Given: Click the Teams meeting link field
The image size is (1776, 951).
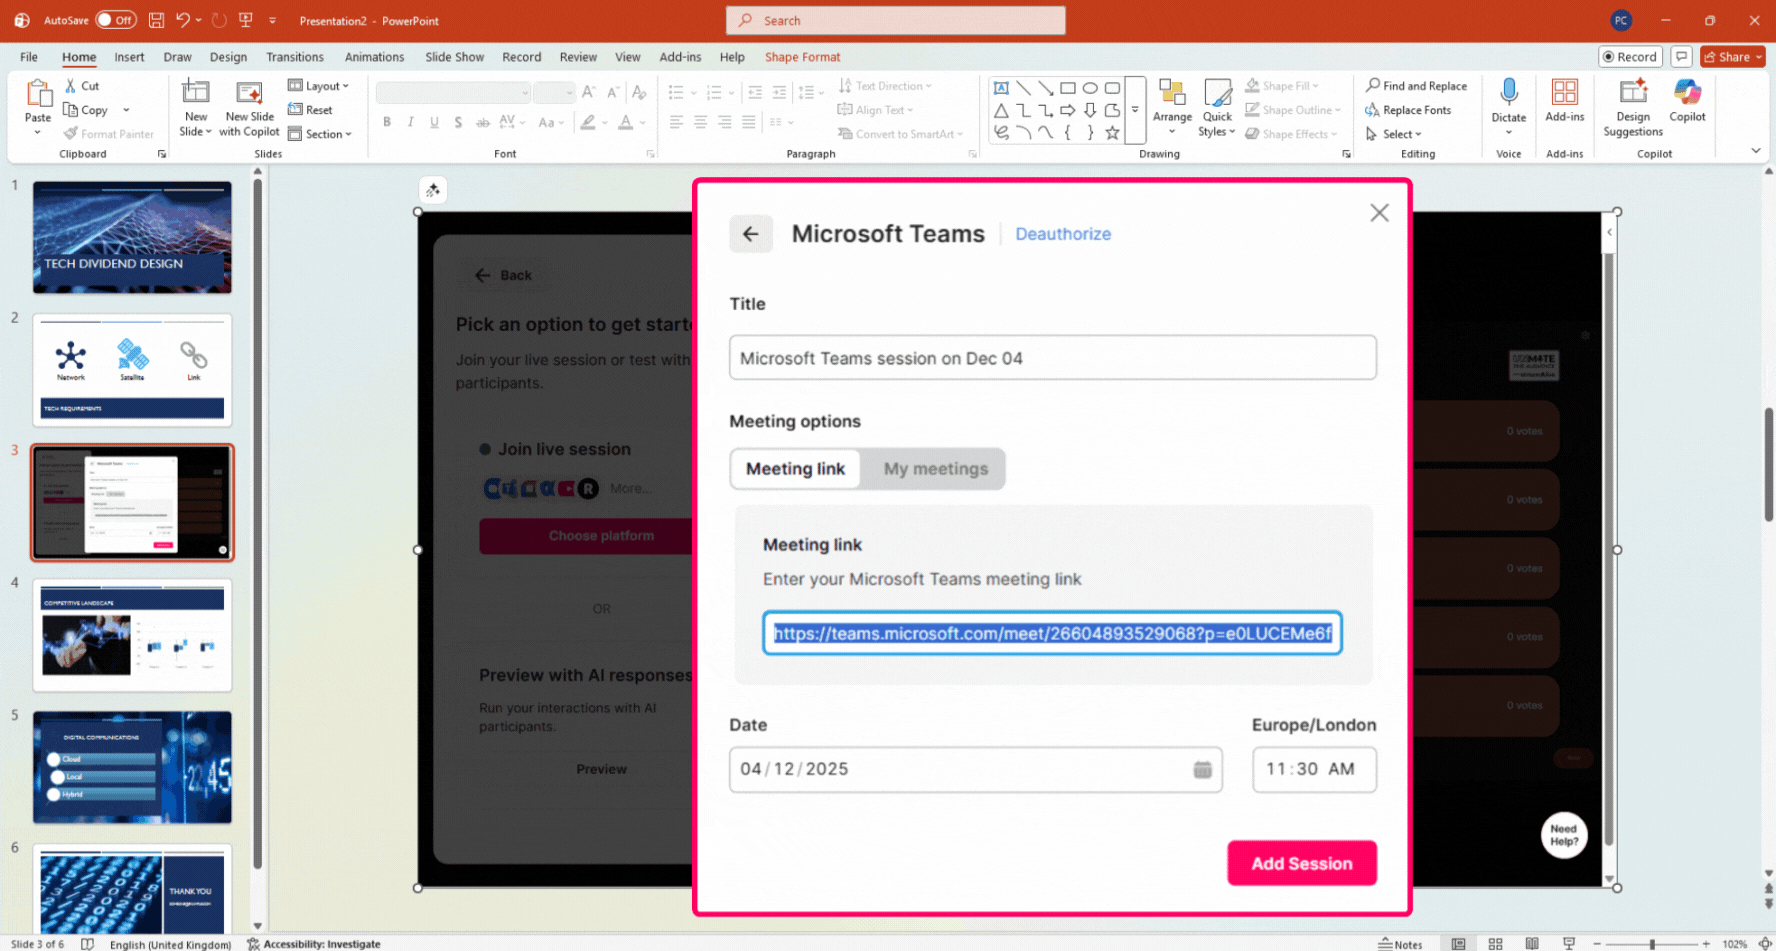Looking at the screenshot, I should click(x=1052, y=633).
